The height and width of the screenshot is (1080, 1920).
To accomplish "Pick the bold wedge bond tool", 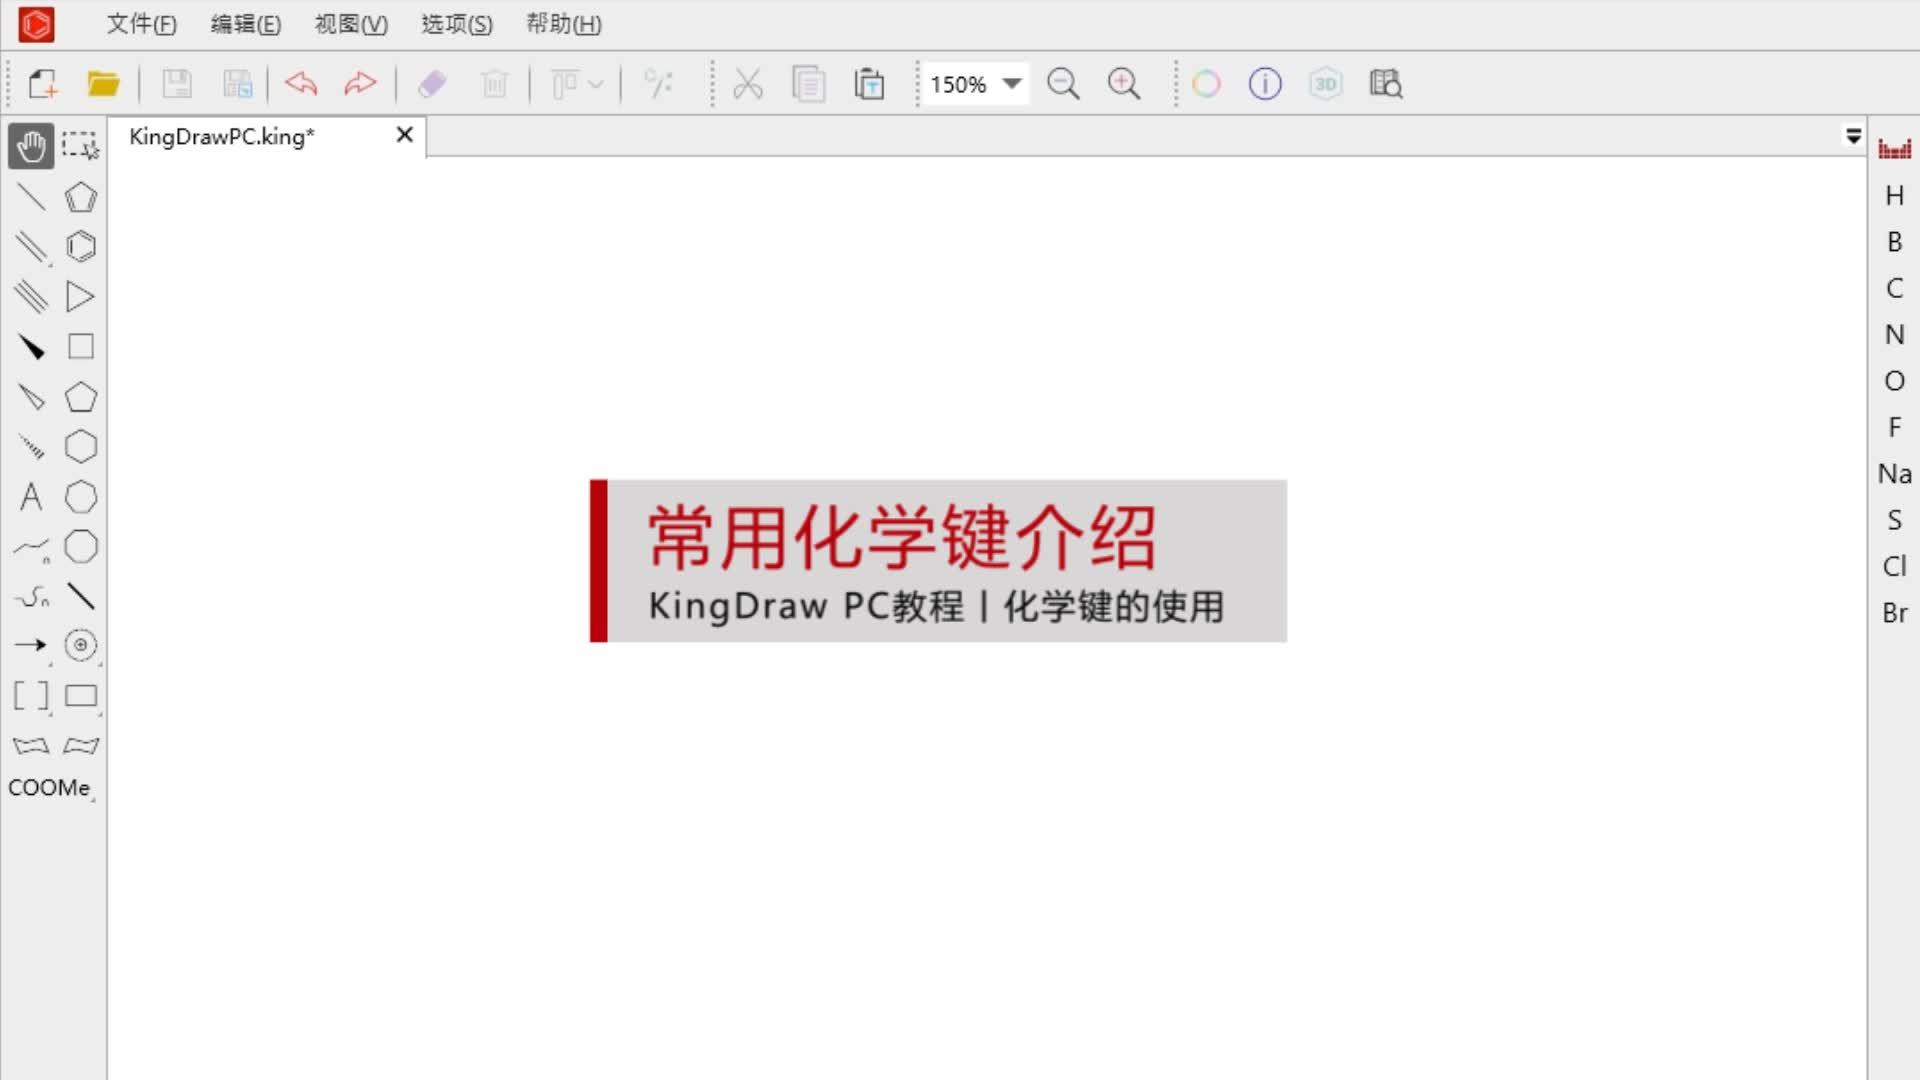I will [x=31, y=347].
